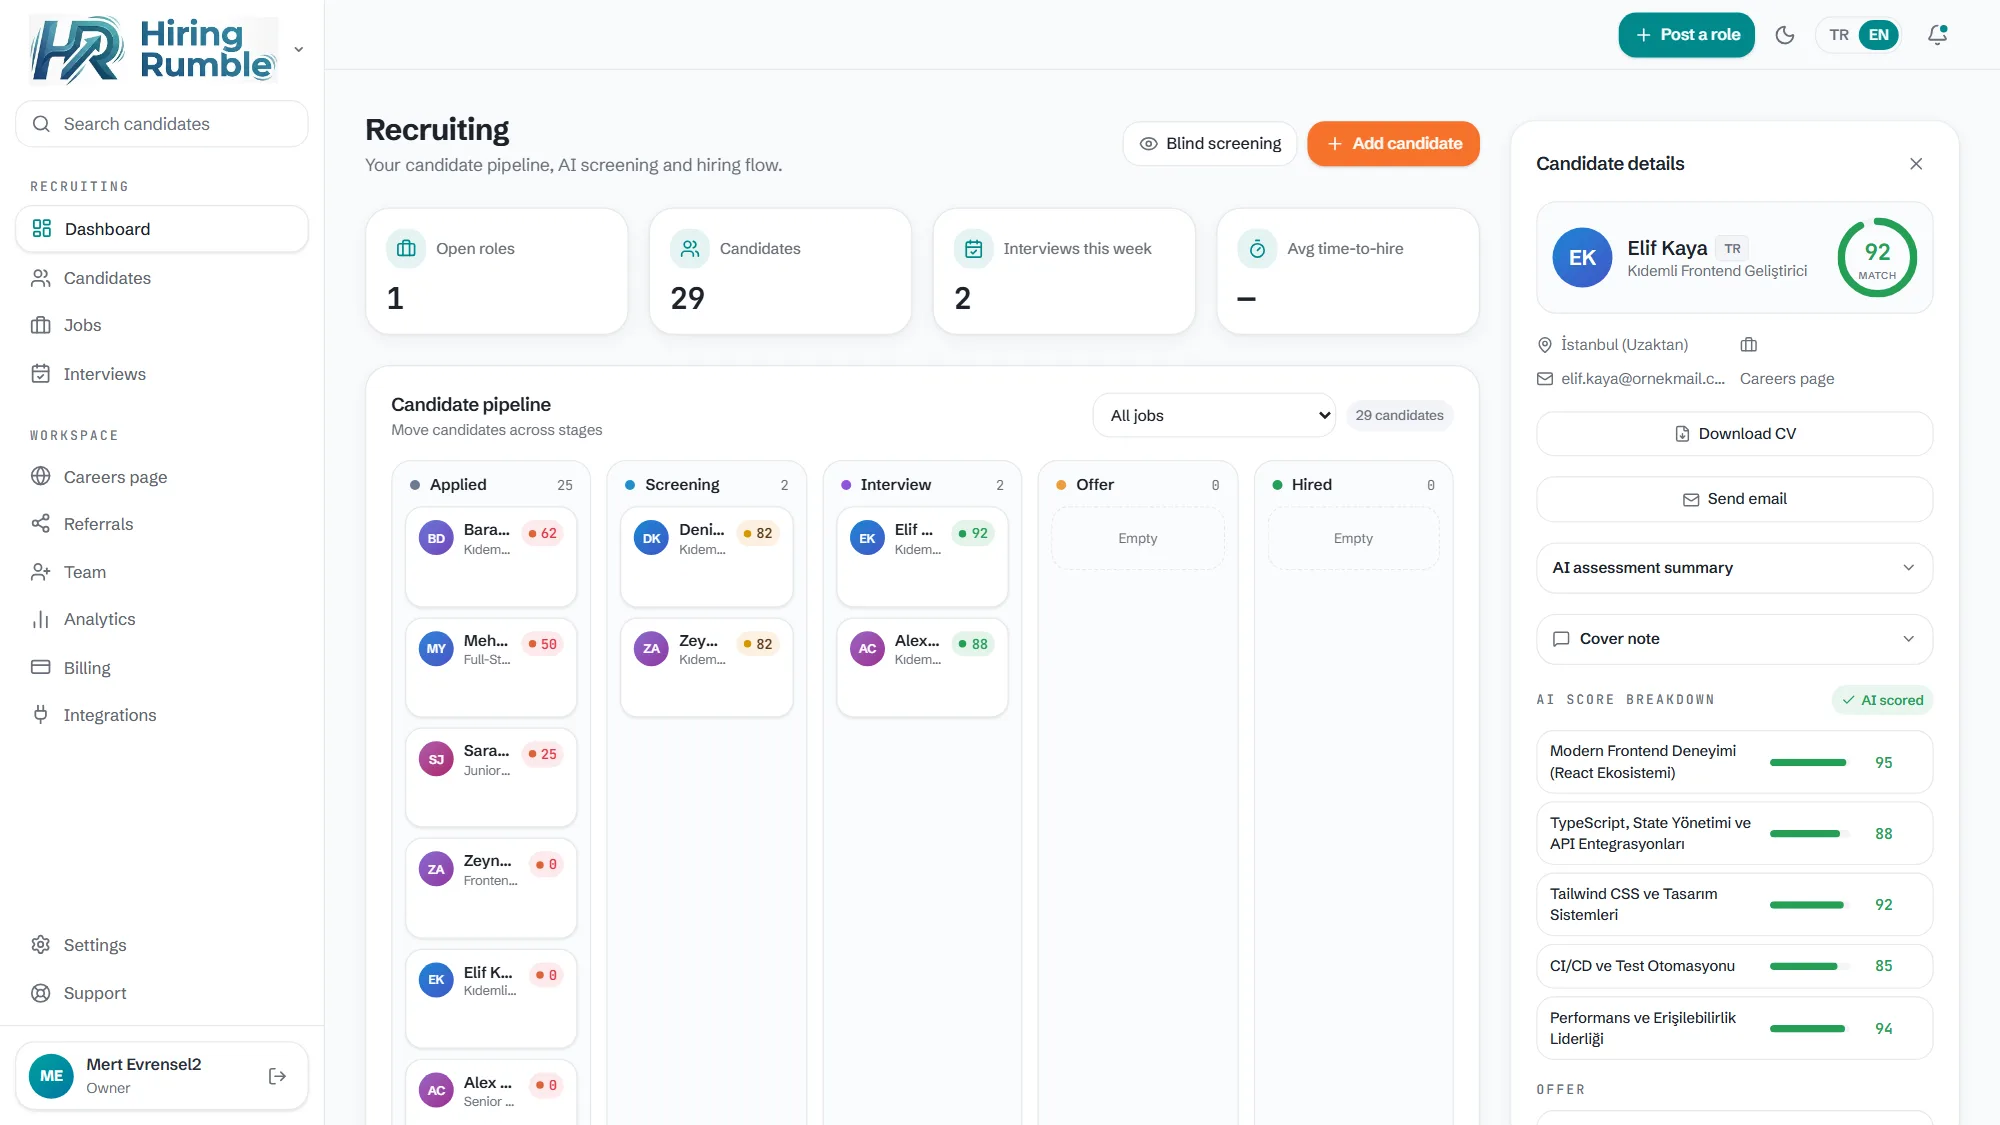This screenshot has width=2000, height=1125.
Task: Focus the Search candidates field
Action: [x=162, y=124]
